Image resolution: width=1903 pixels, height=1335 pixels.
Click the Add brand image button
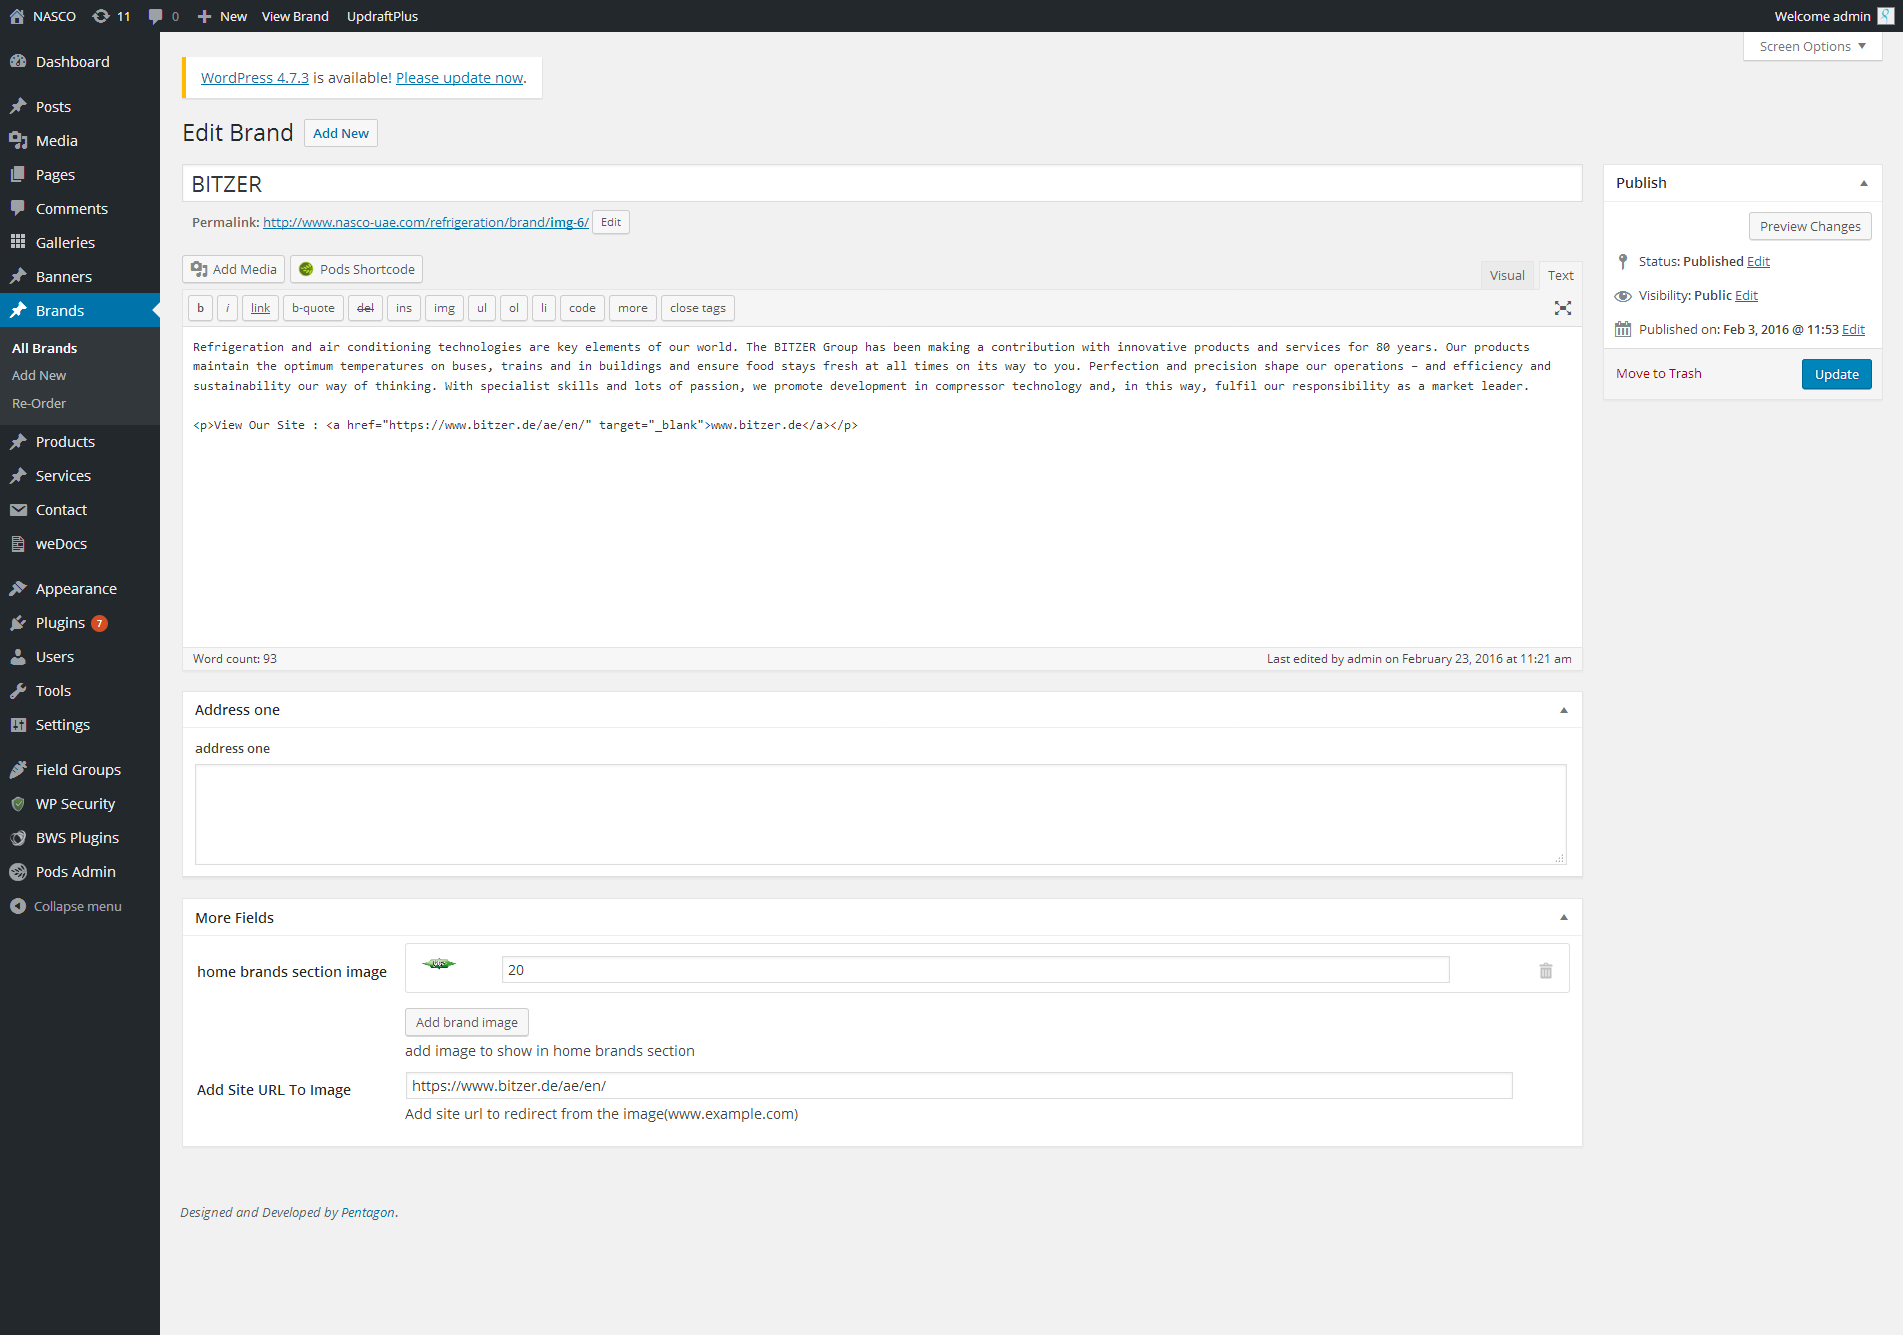click(x=466, y=1022)
